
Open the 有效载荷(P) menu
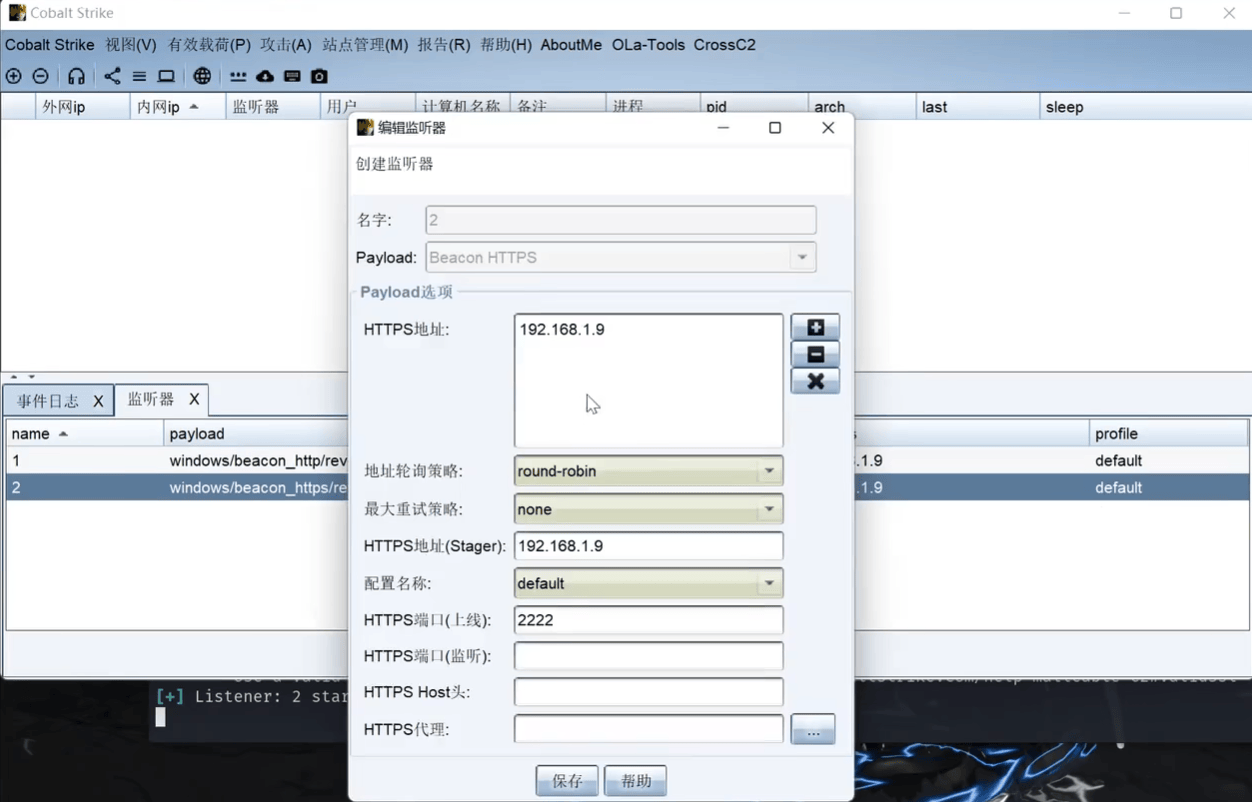(209, 45)
